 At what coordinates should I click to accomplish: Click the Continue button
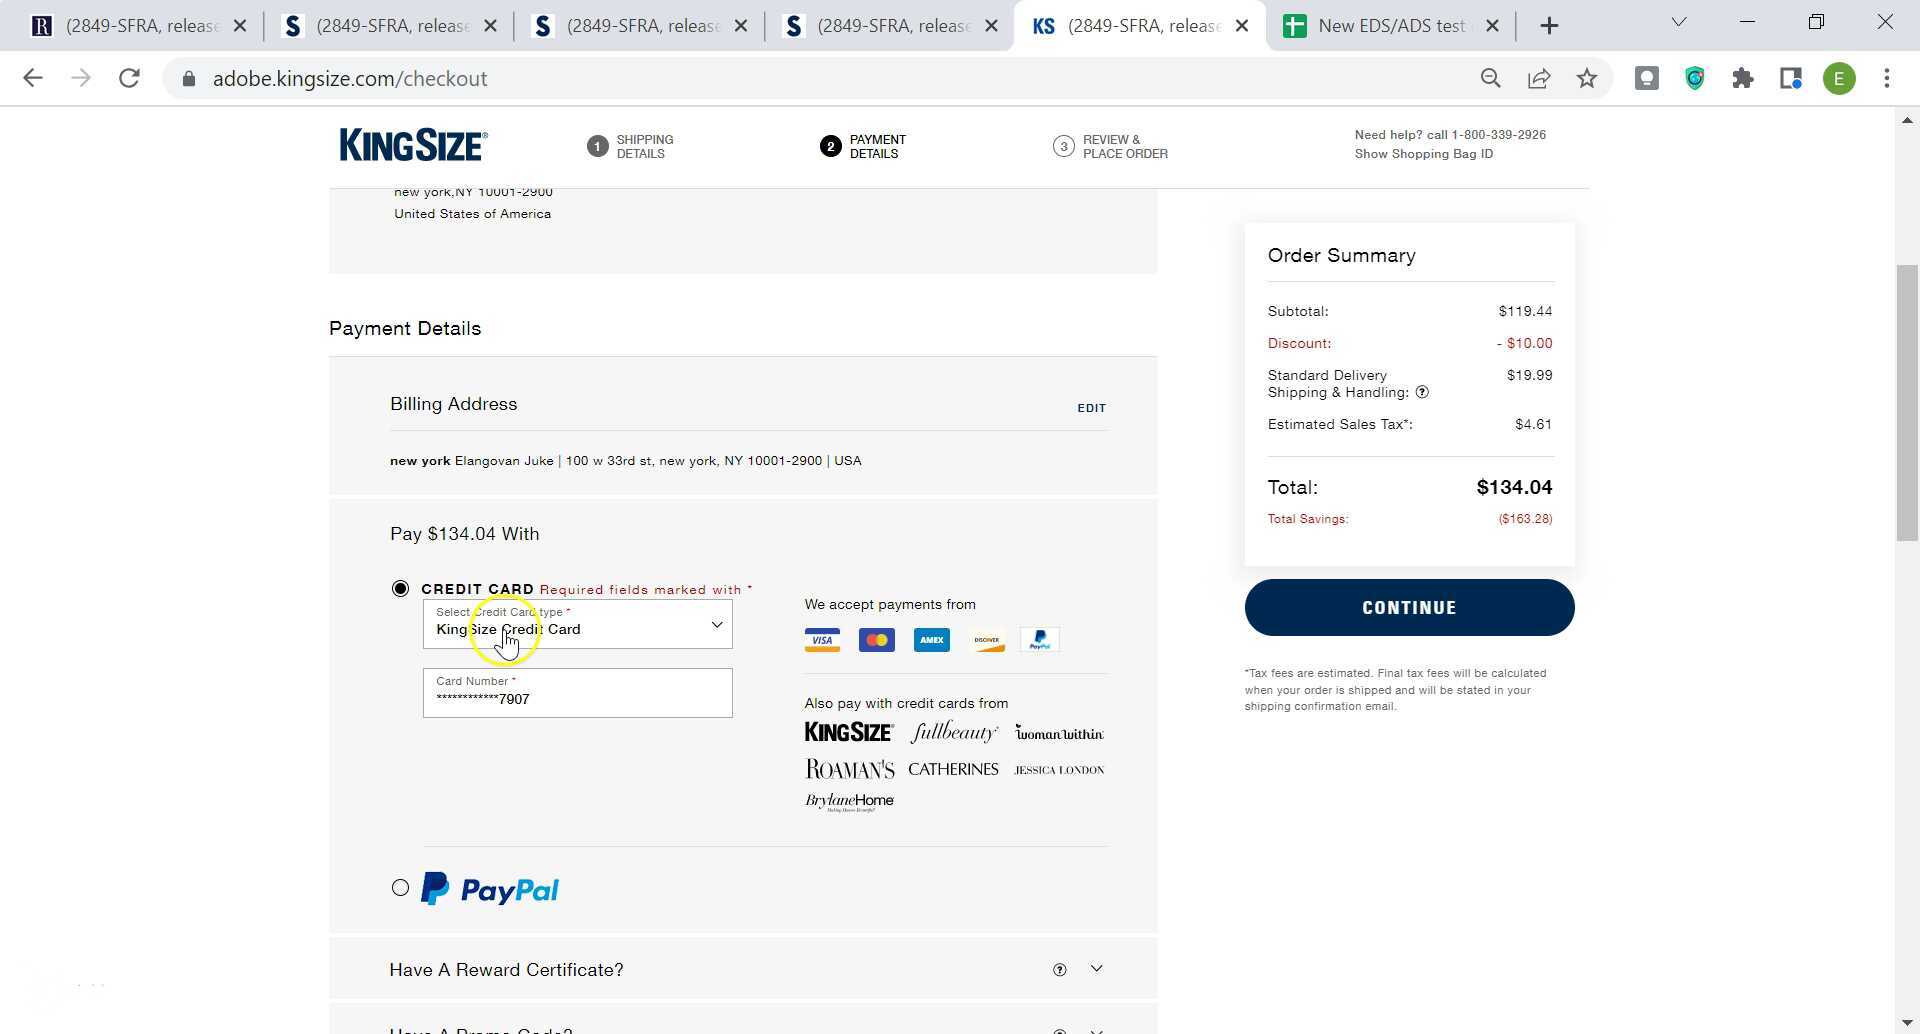1409,607
